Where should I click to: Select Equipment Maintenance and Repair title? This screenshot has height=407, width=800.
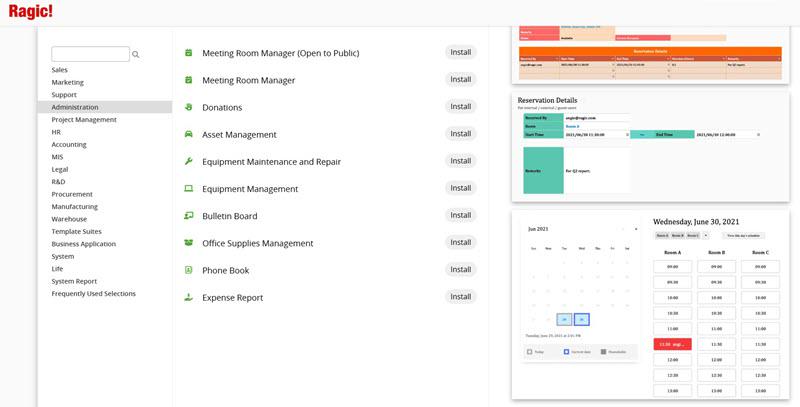click(271, 162)
